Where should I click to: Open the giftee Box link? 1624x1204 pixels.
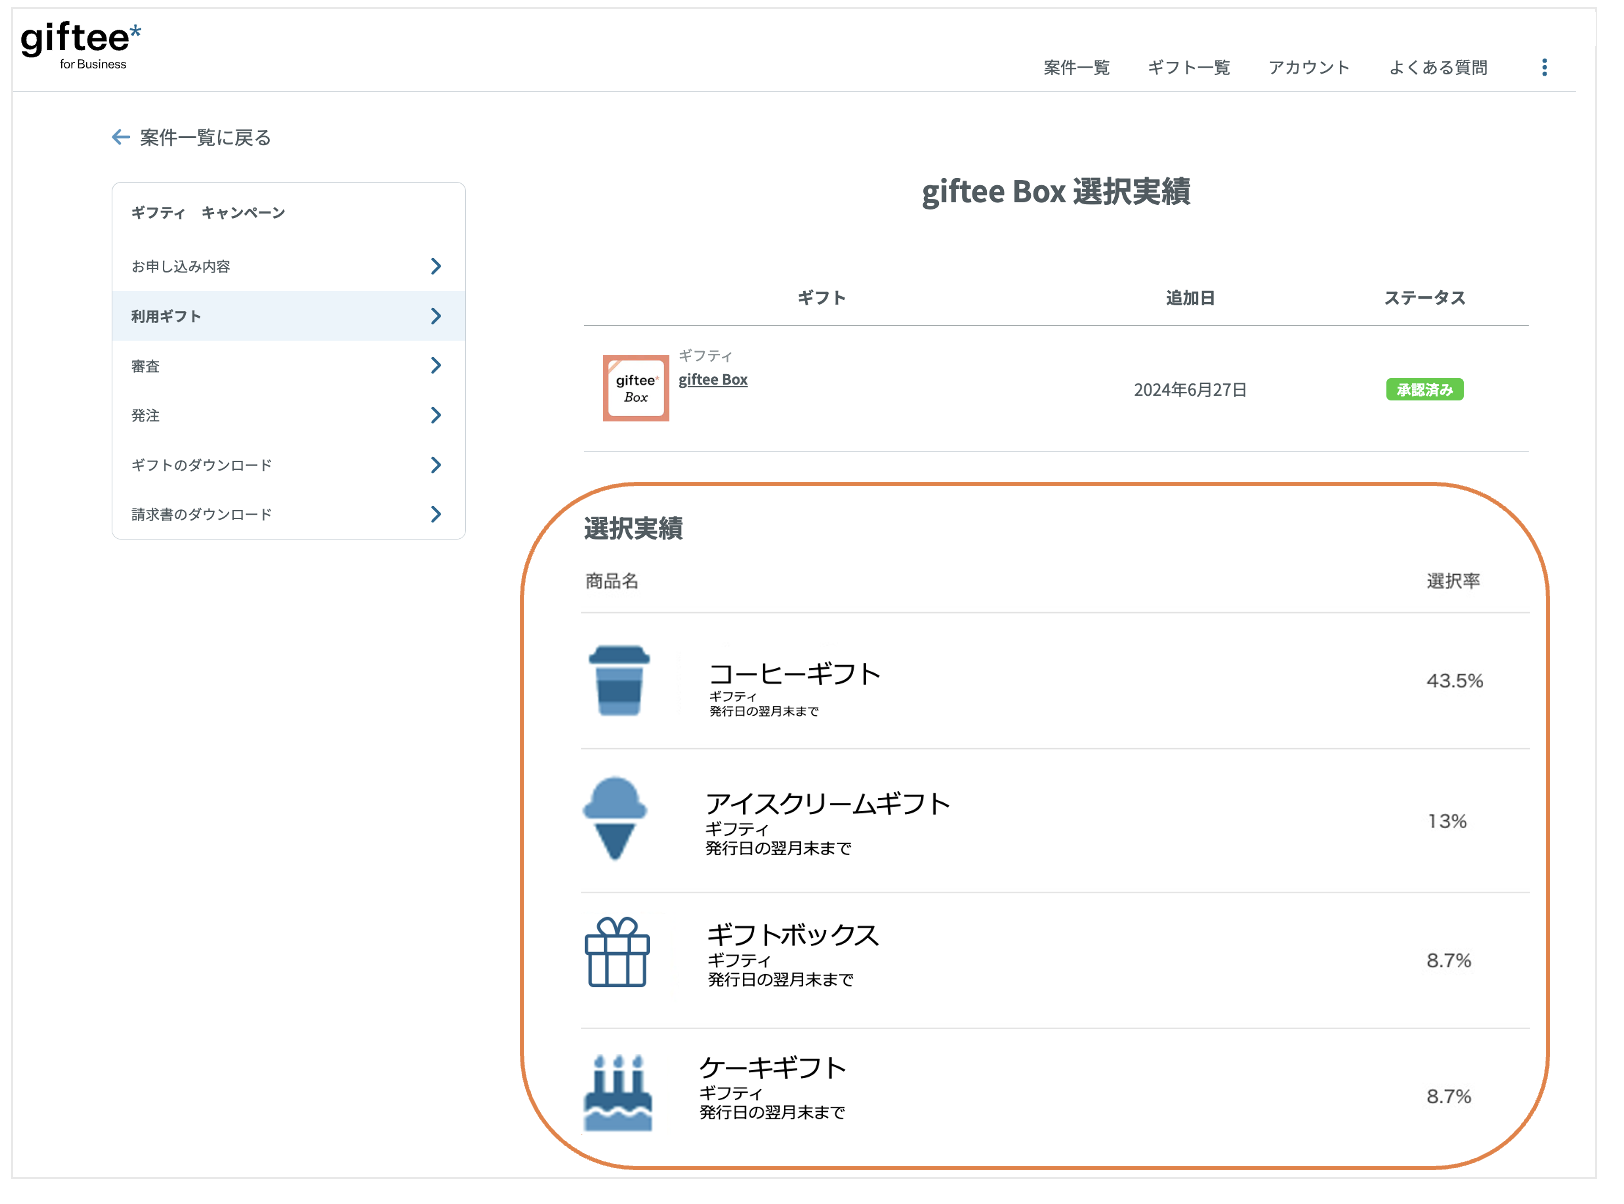point(713,380)
